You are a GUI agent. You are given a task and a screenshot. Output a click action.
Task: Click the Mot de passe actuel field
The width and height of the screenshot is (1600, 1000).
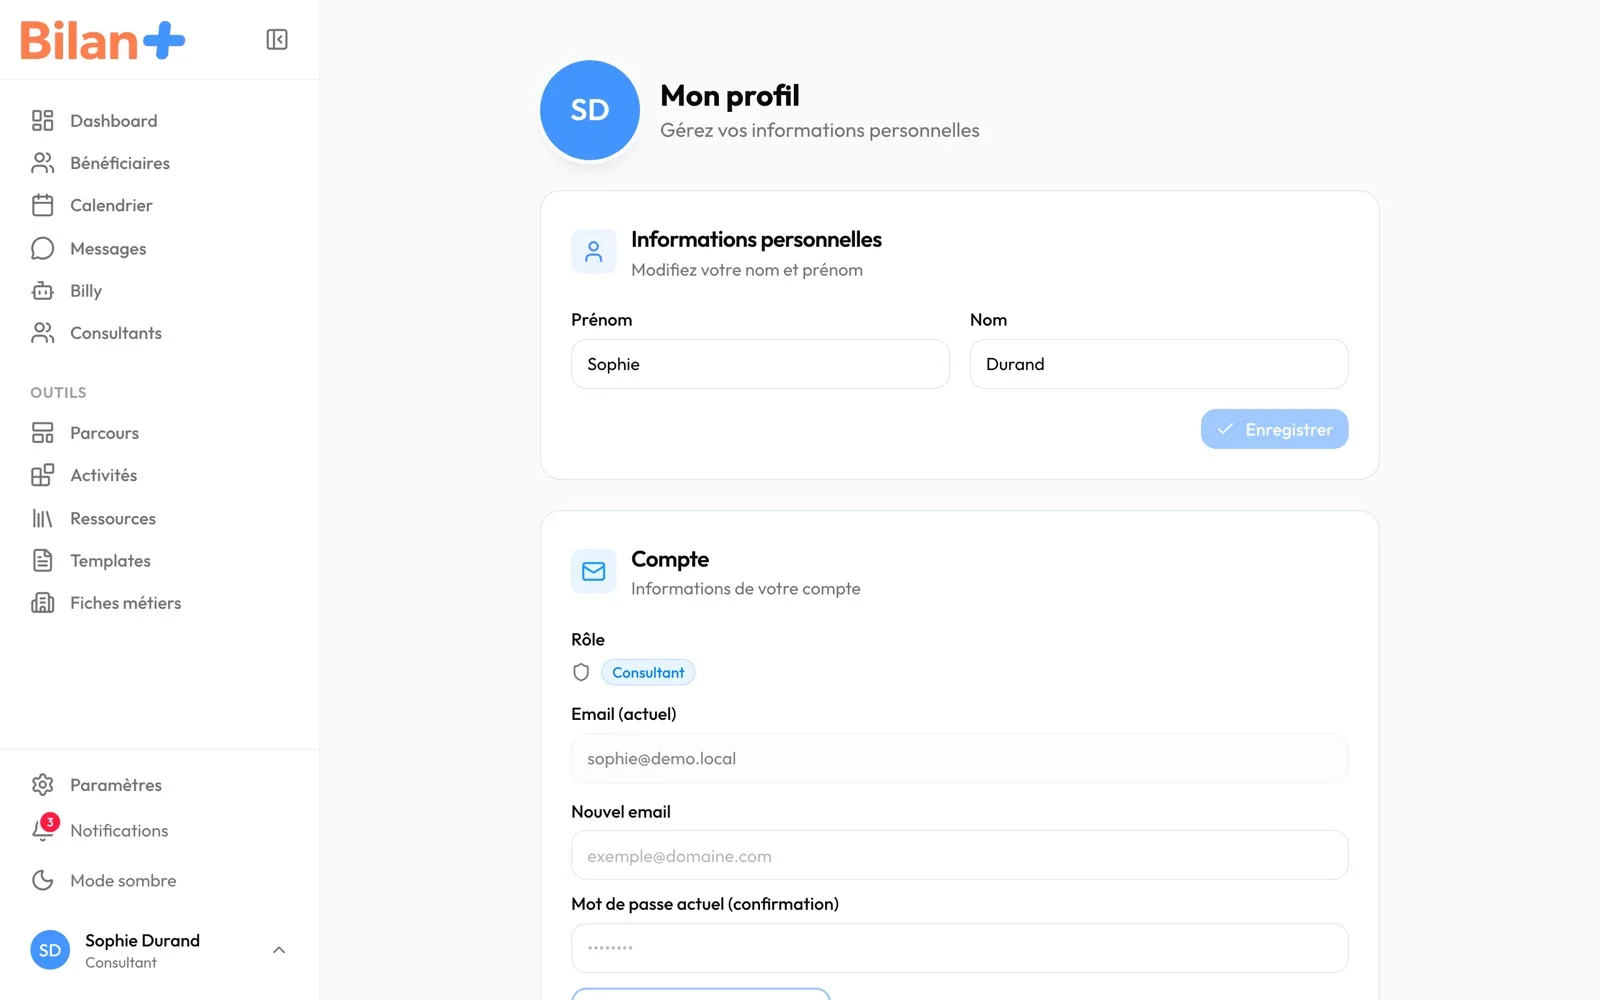click(x=959, y=948)
